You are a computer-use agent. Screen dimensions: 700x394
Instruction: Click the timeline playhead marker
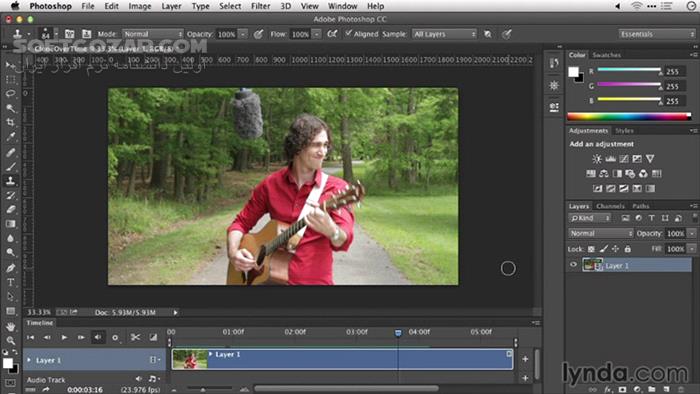click(398, 332)
